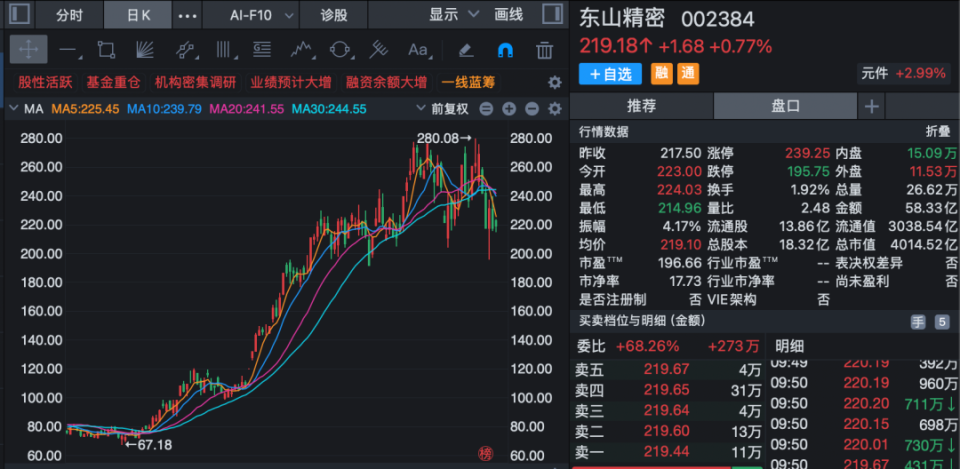Viewport: 960px width, 469px height.
Task: Click the 卖五 219.67 order row
Action: [667, 369]
